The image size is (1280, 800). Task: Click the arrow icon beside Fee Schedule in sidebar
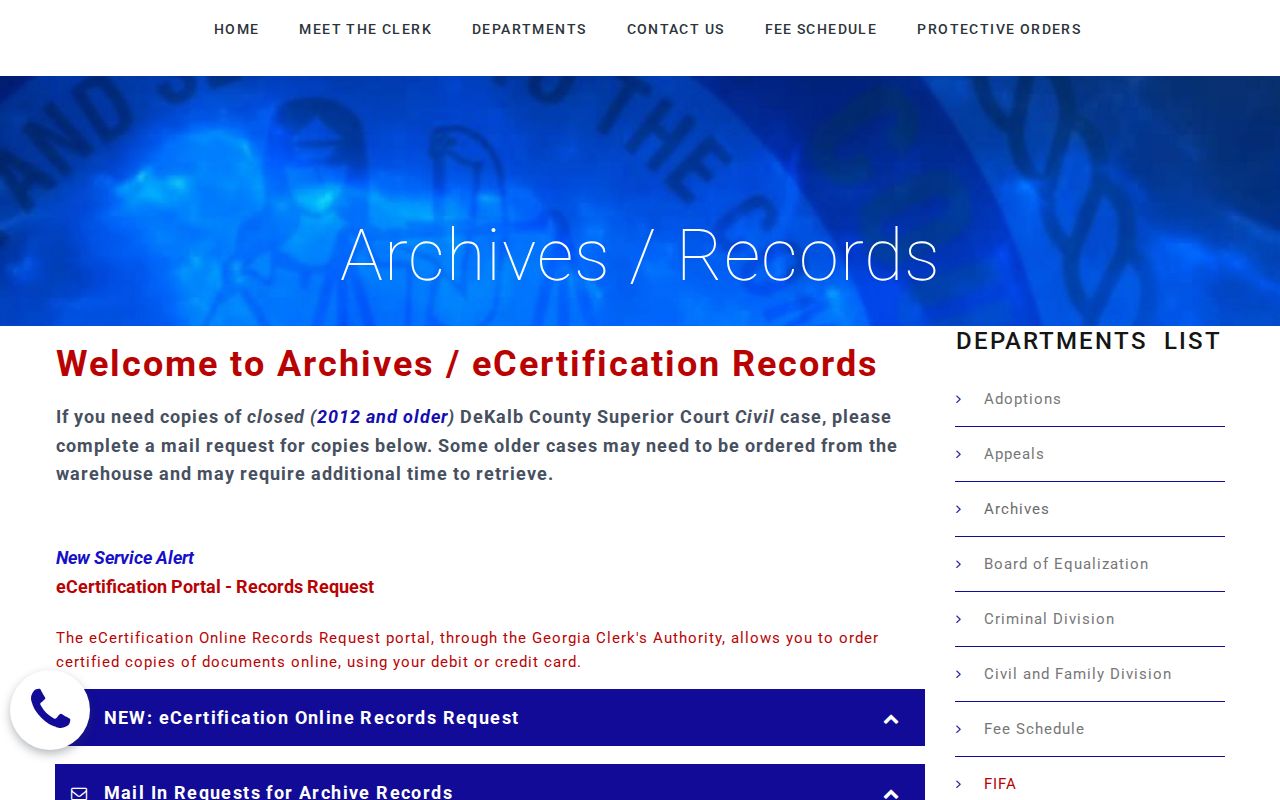pyautogui.click(x=959, y=729)
